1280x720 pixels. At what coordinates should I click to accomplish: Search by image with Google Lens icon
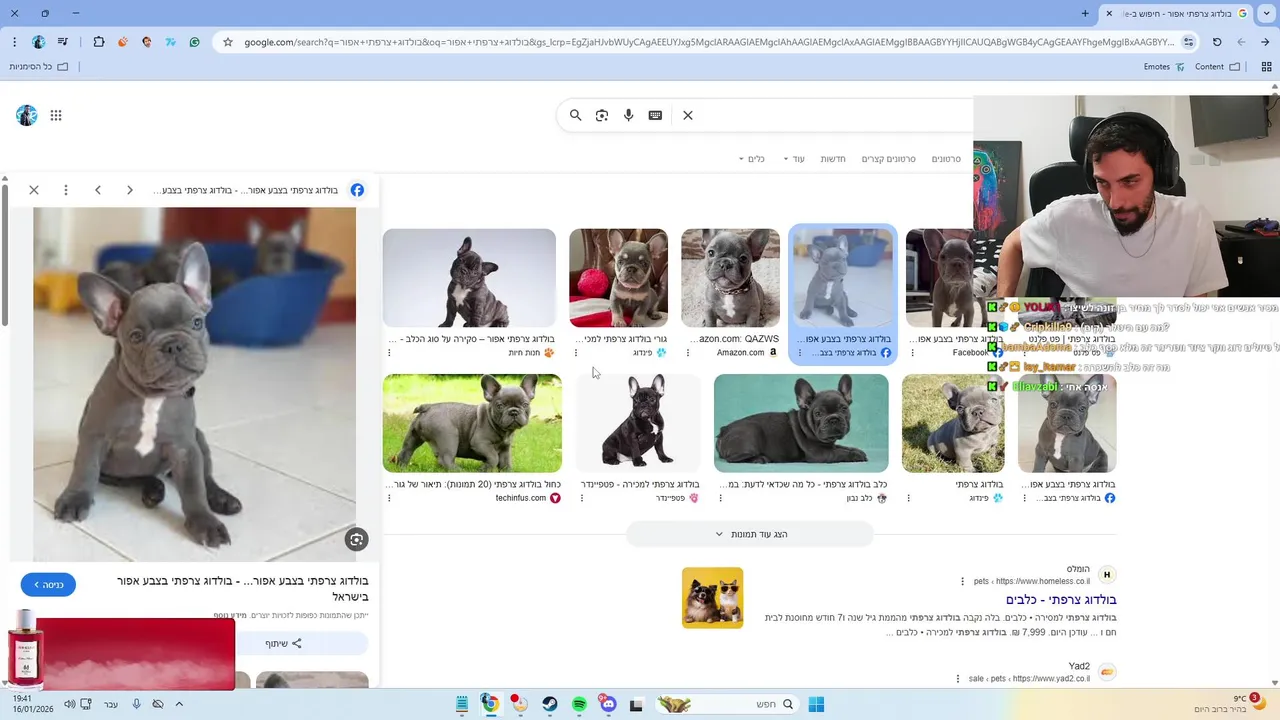602,115
